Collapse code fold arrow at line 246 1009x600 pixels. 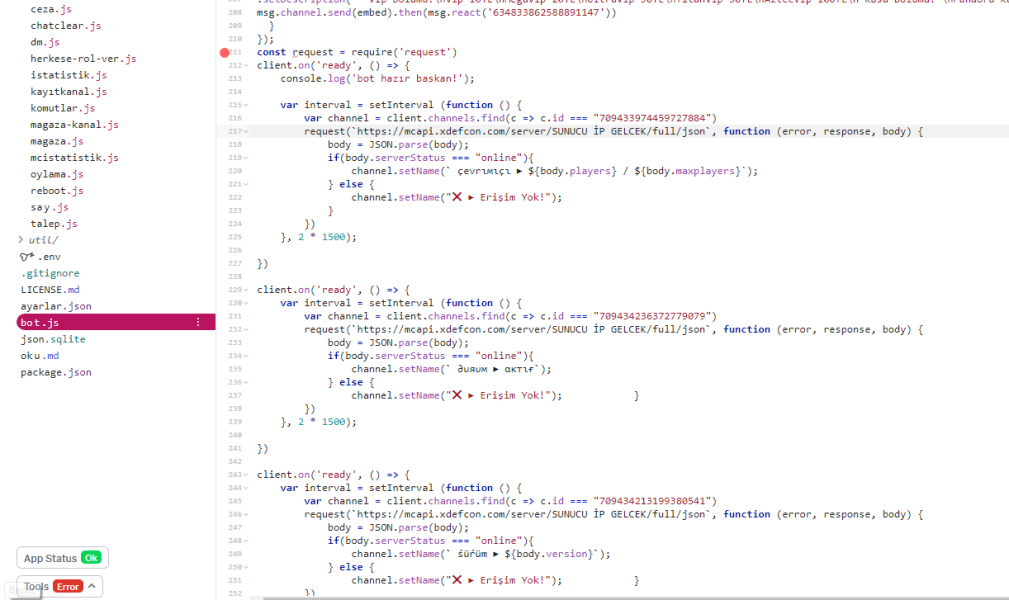click(246, 514)
